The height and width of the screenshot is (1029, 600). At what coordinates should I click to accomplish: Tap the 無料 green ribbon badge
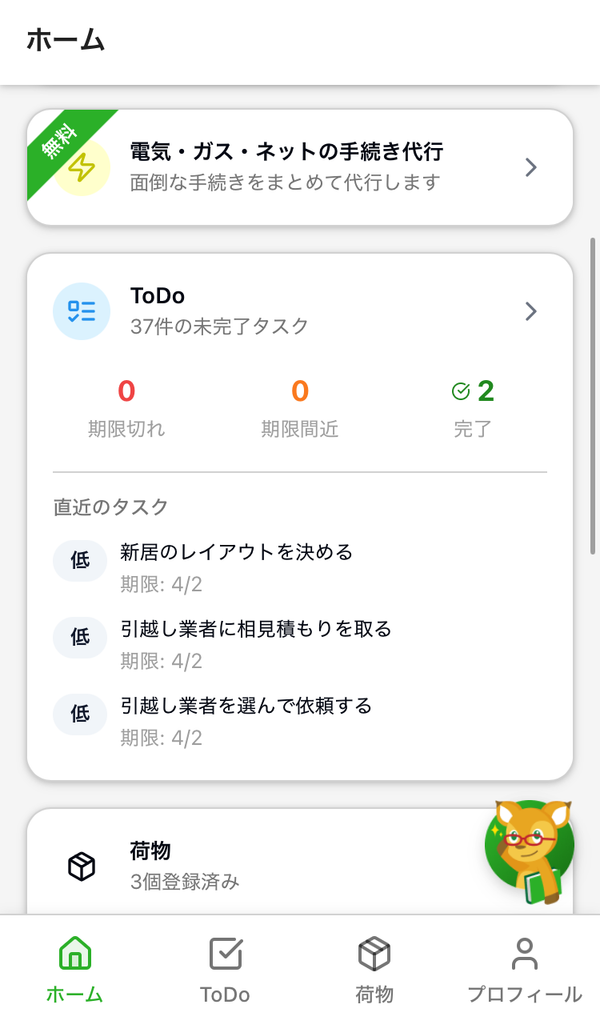(x=60, y=142)
